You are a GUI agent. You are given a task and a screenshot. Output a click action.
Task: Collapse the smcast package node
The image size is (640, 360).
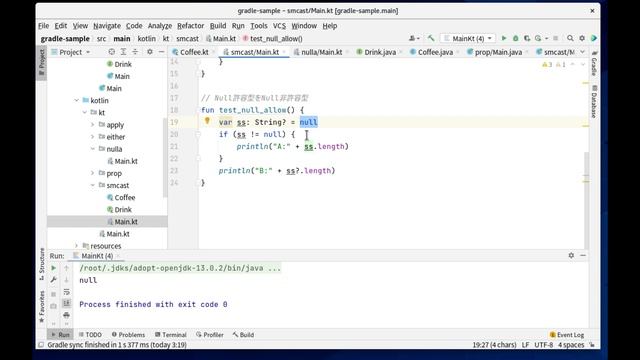coord(93,185)
